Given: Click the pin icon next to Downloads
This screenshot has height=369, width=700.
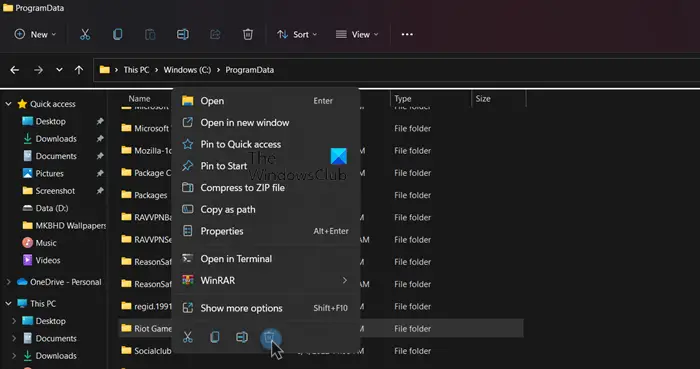Looking at the screenshot, I should click(x=100, y=139).
